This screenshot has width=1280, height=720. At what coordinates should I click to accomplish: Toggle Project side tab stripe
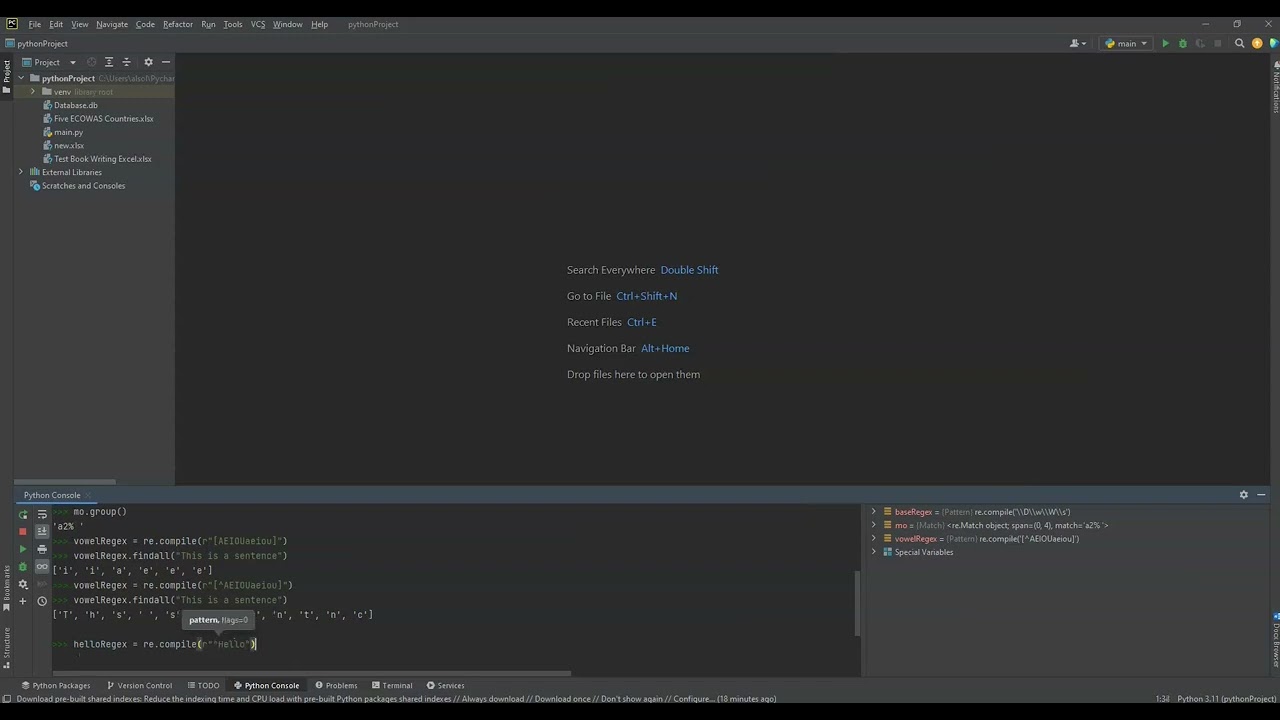[x=6, y=77]
